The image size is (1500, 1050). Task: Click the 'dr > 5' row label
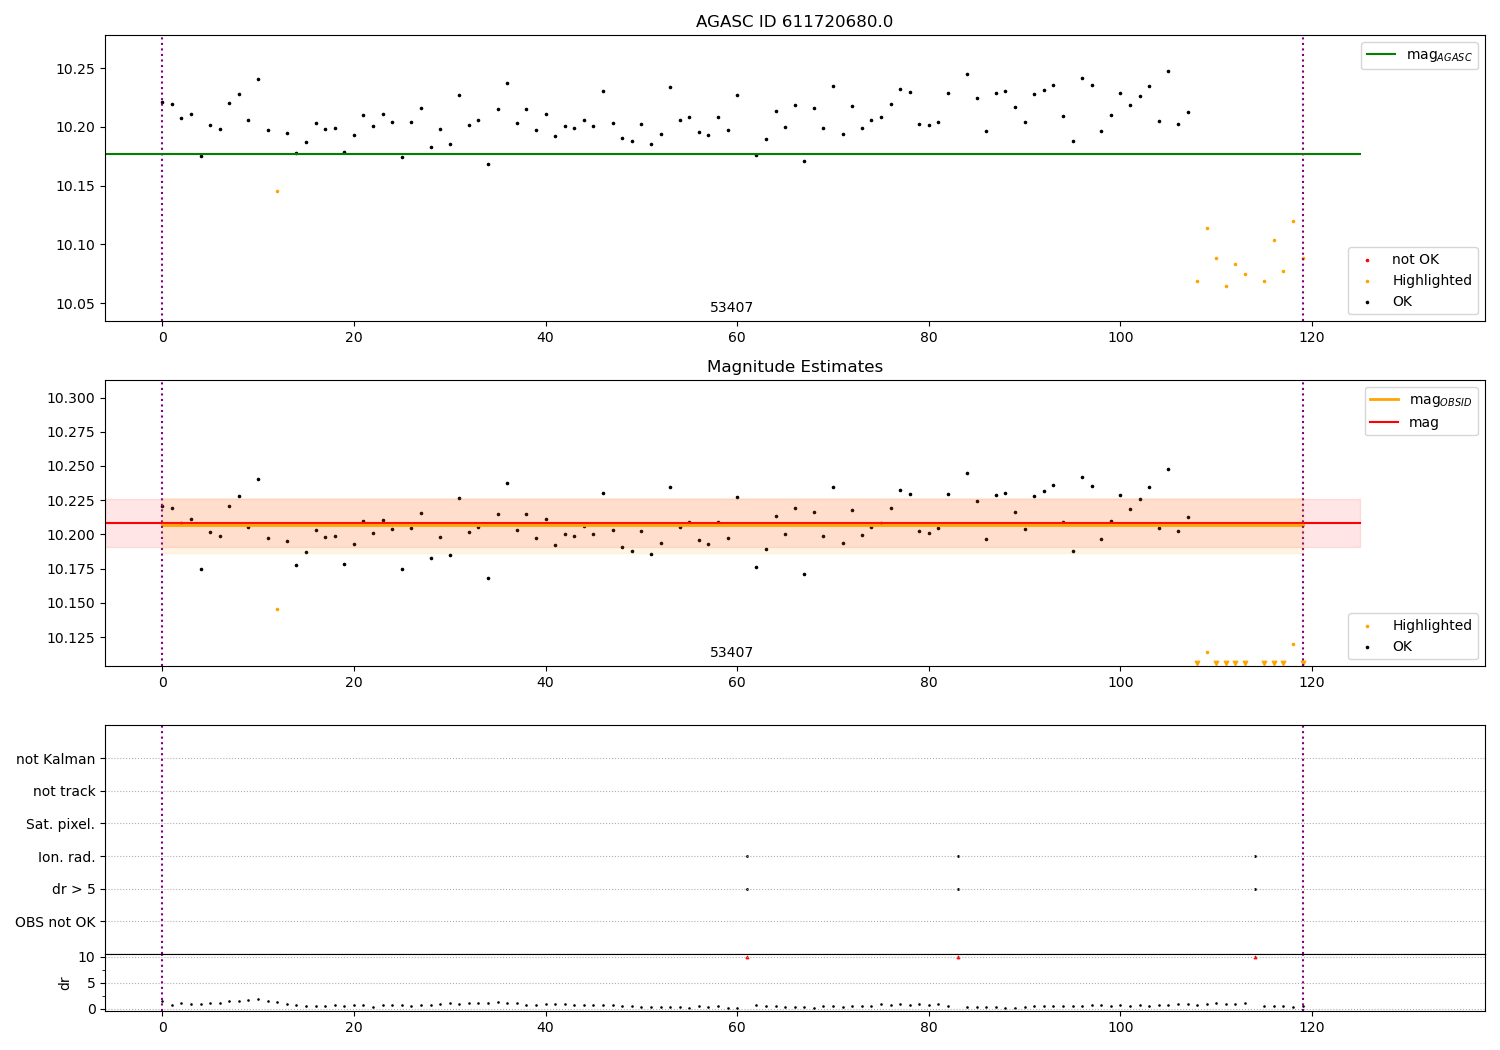point(74,889)
